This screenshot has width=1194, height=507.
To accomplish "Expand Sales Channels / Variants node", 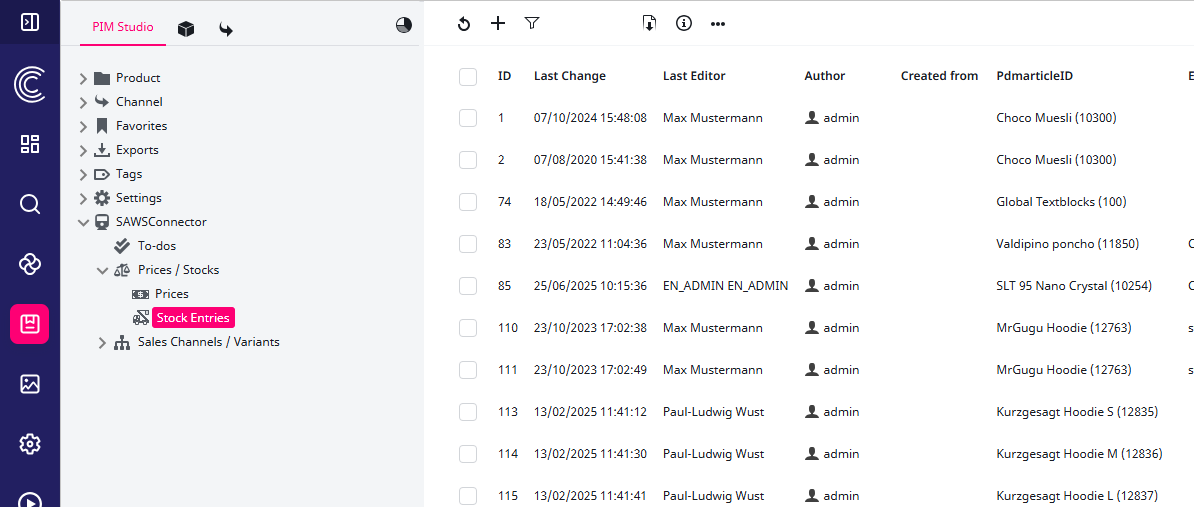I will (x=102, y=342).
